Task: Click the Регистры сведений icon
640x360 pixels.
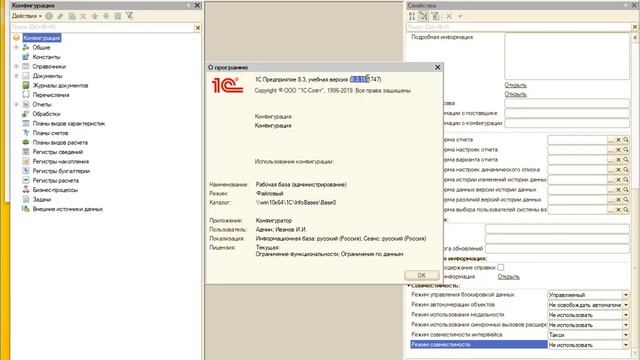Action: 26,152
